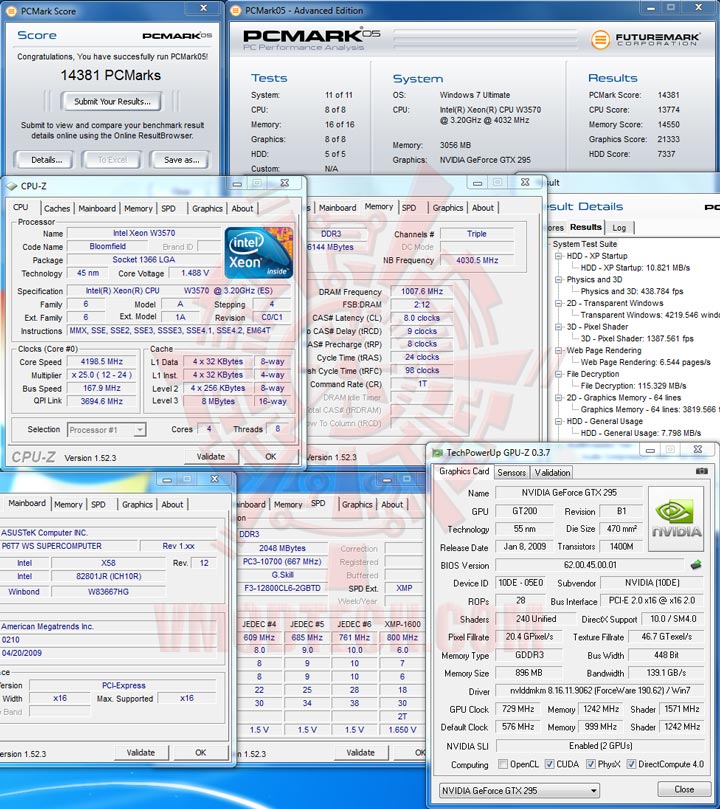Click the HDD - XP Startup: 10.821 MB/s result
This screenshot has width=720, height=809.
click(x=635, y=268)
